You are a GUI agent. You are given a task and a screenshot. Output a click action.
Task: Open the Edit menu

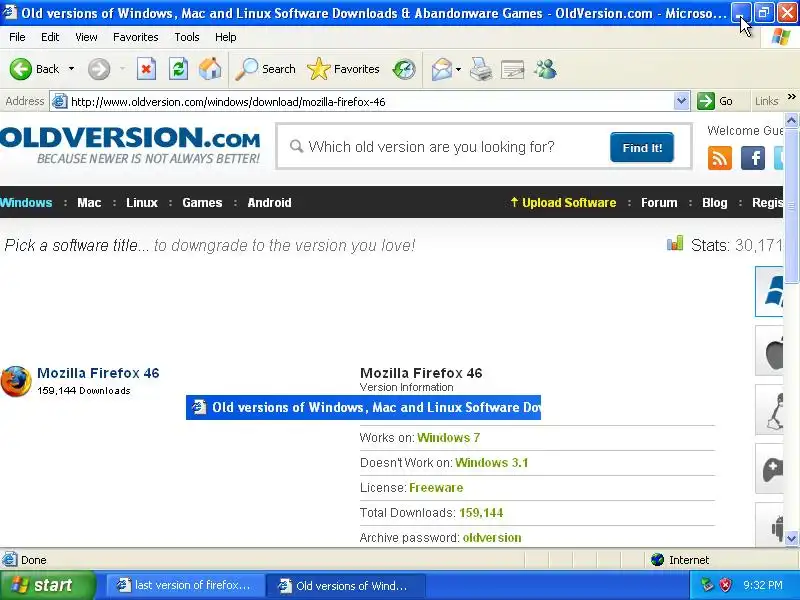pyautogui.click(x=50, y=37)
